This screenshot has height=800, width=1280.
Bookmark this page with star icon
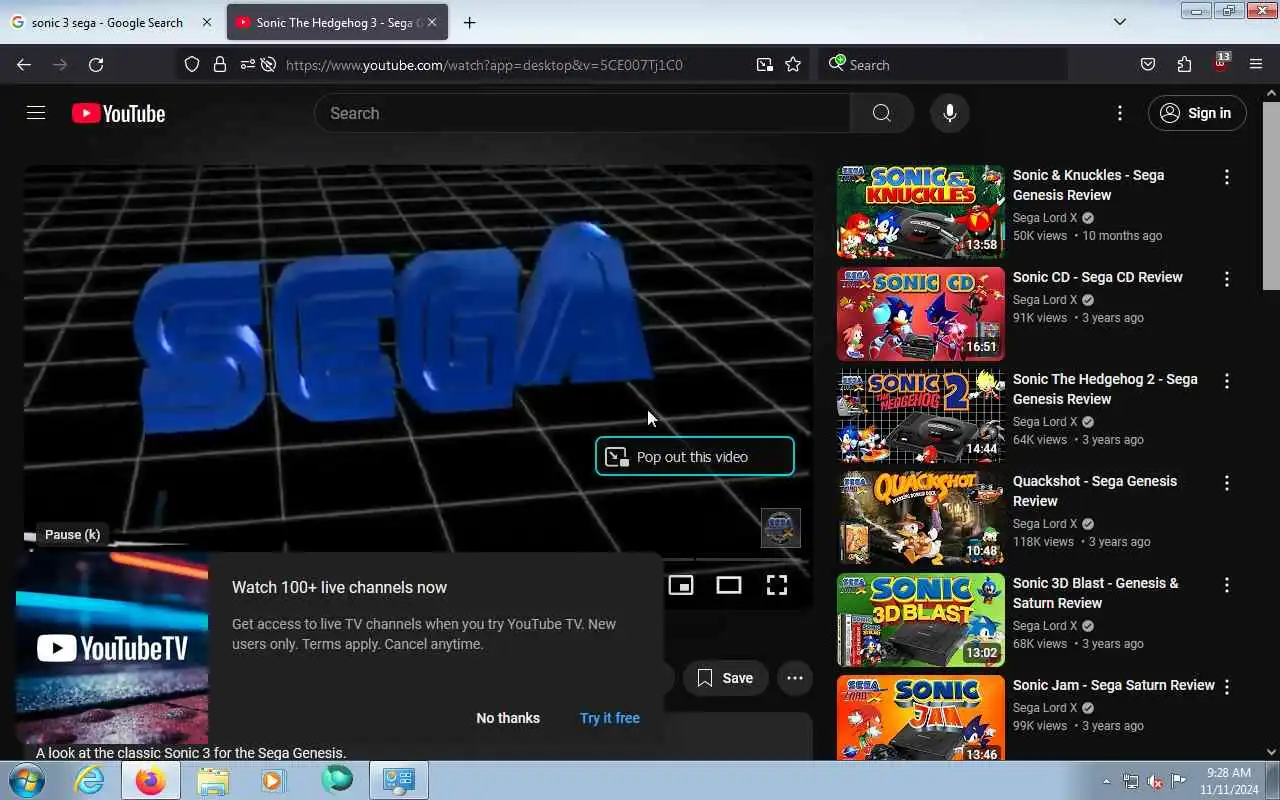click(793, 64)
